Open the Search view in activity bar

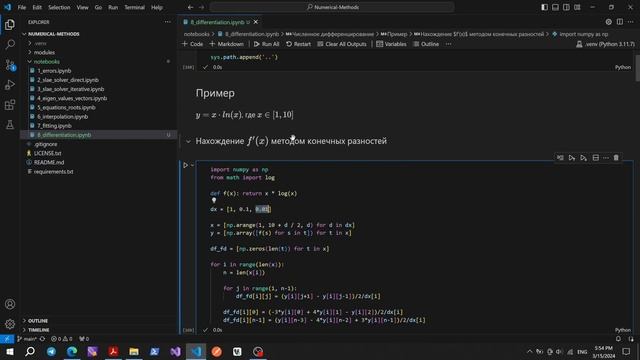tap(10, 44)
